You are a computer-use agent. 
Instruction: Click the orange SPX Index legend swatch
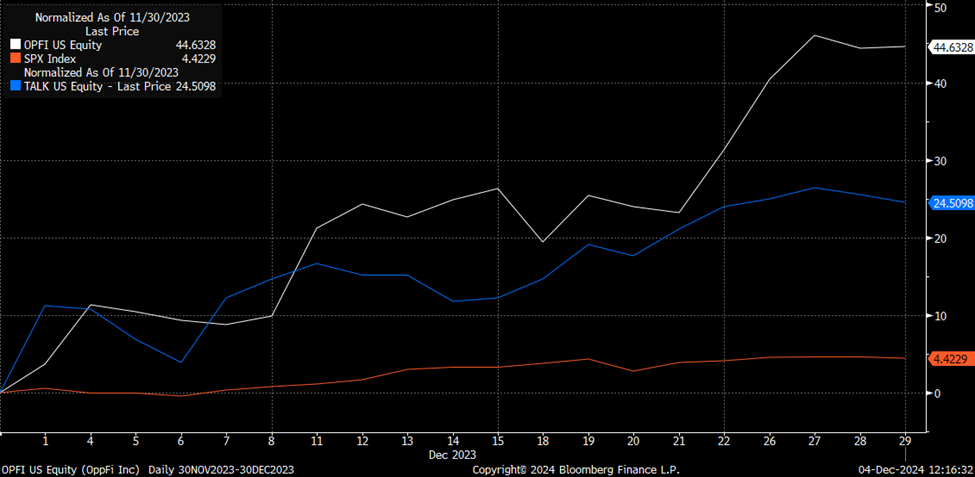16,59
